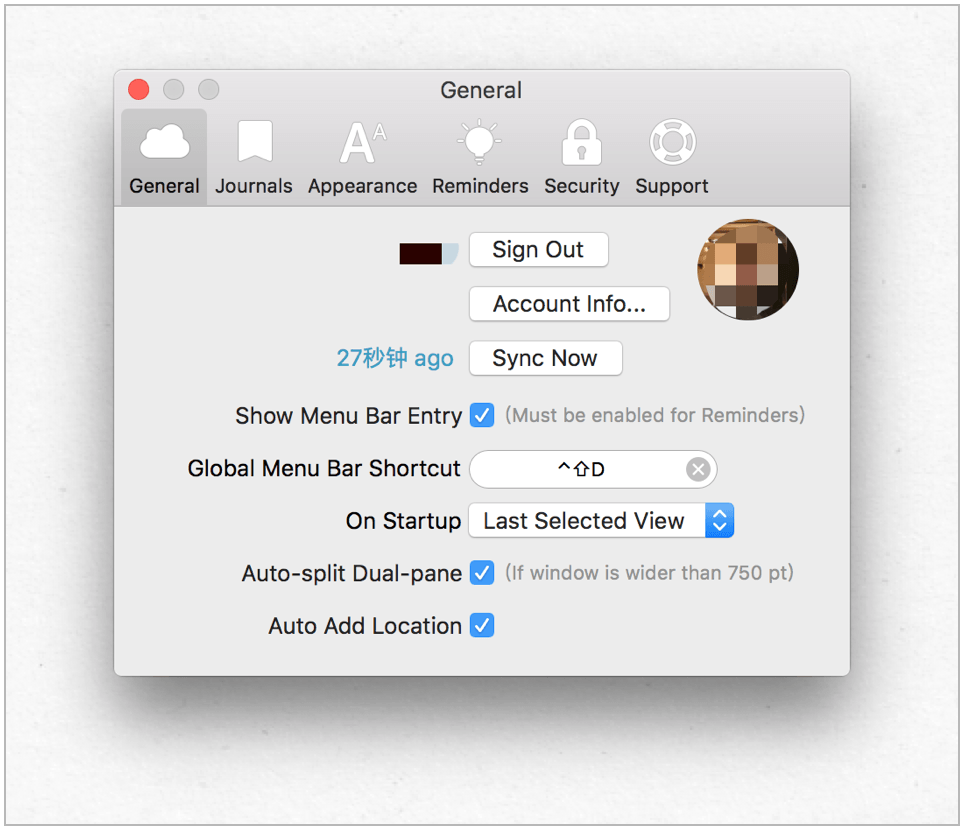This screenshot has width=964, height=830.
Task: Click the Sign Out button
Action: pyautogui.click(x=539, y=250)
